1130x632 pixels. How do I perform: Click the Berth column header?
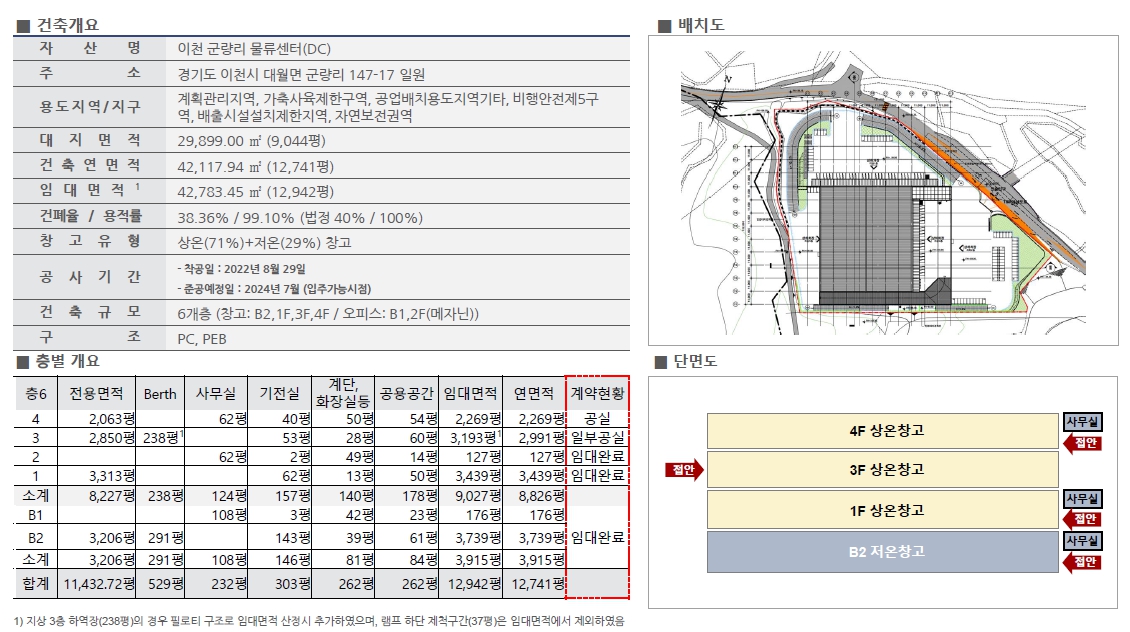(x=160, y=394)
